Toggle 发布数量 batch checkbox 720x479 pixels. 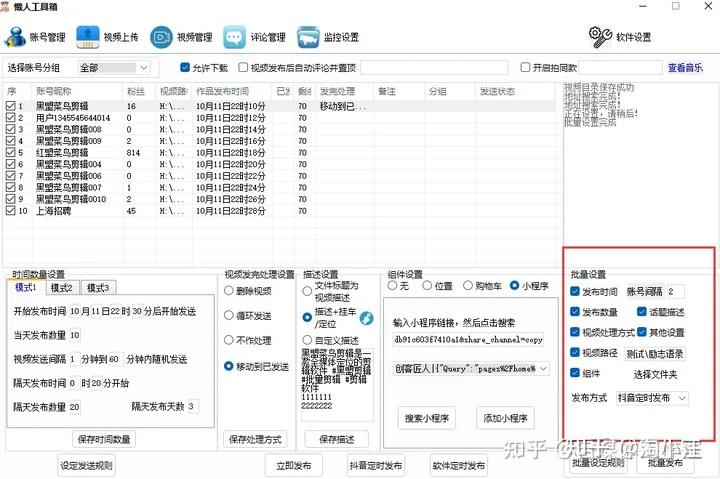pyautogui.click(x=574, y=312)
